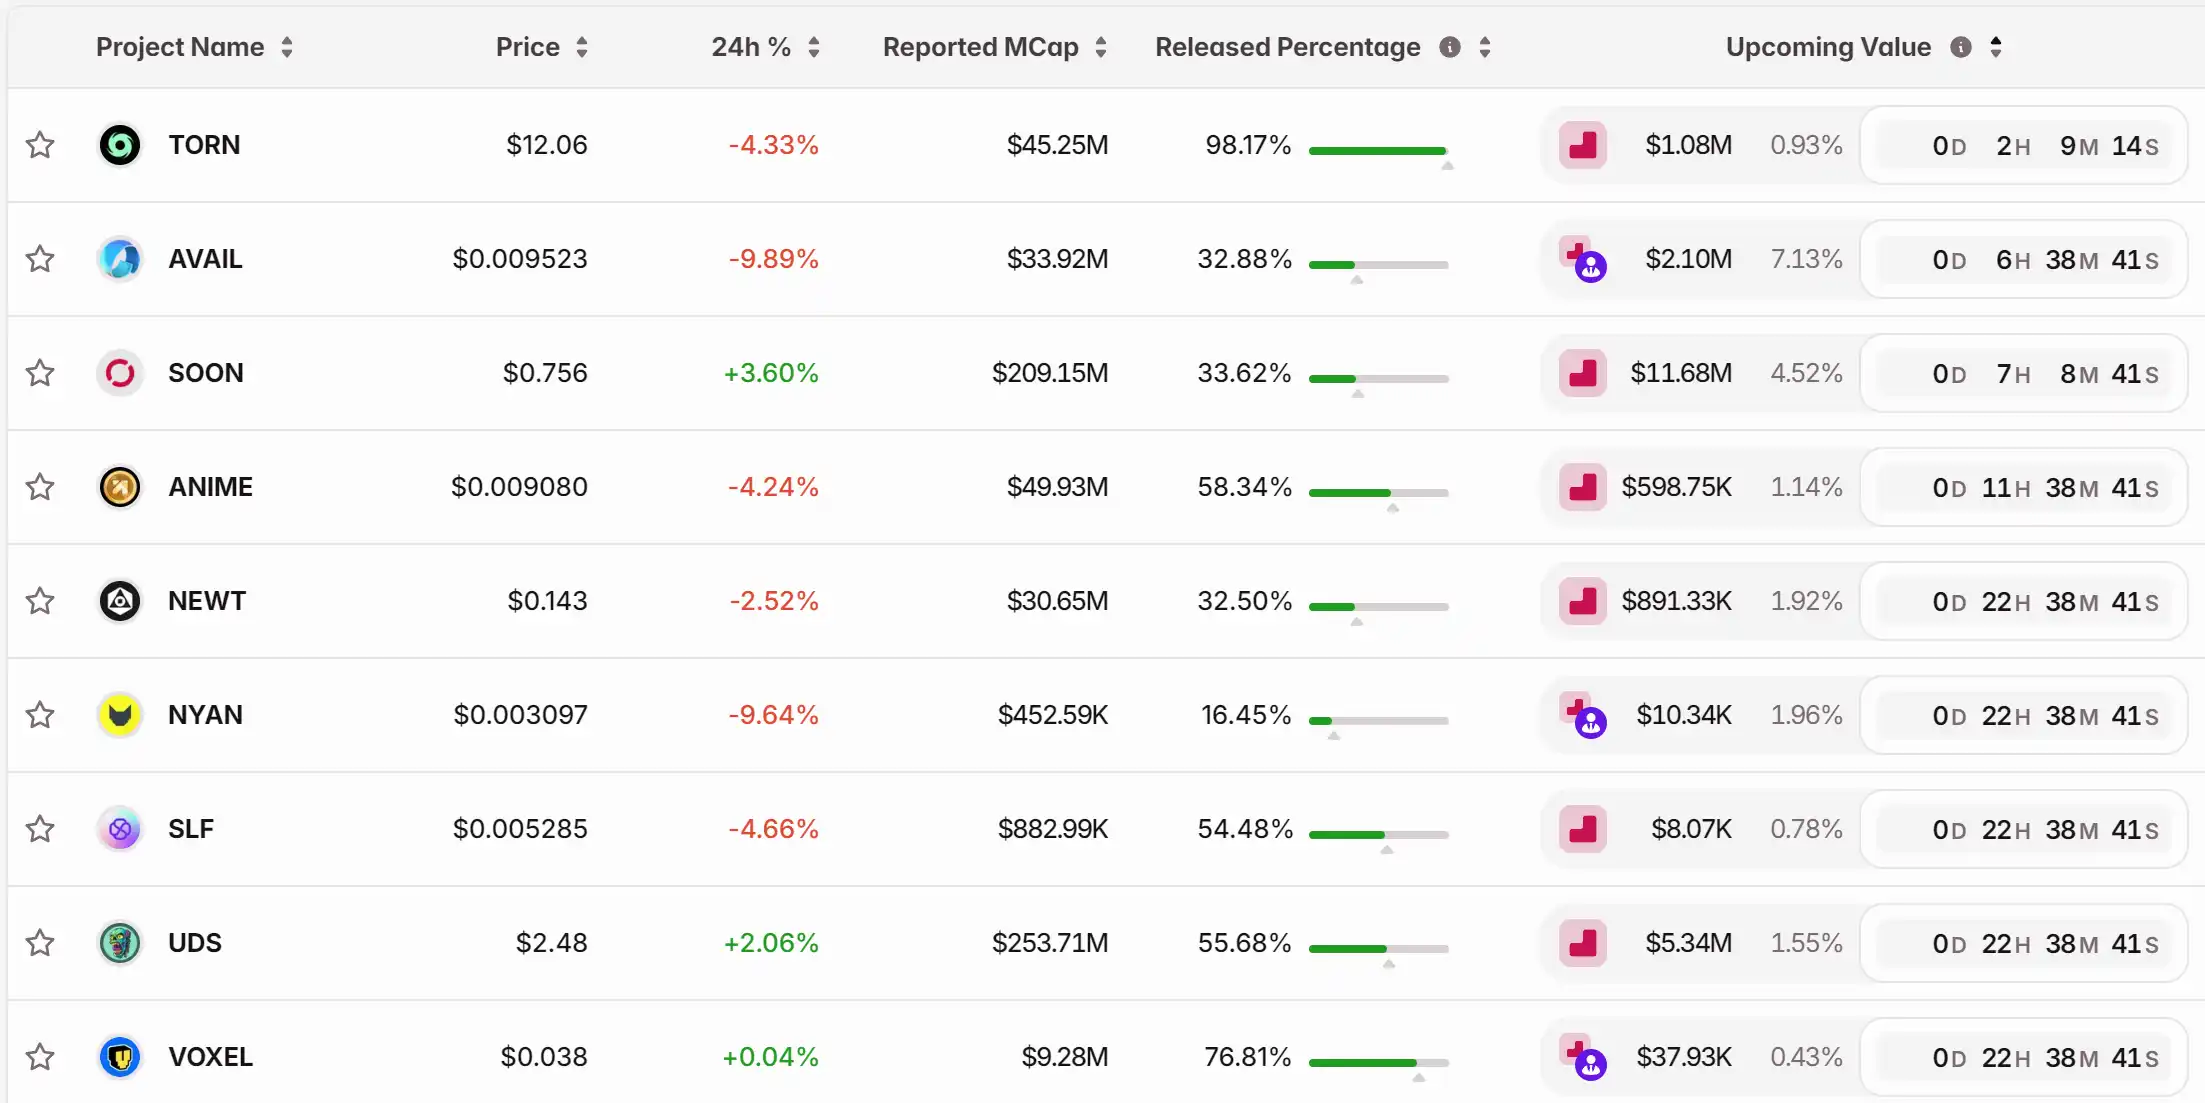Image resolution: width=2205 pixels, height=1103 pixels.
Task: Sort by Reported MCap using sort arrows
Action: pos(1101,47)
